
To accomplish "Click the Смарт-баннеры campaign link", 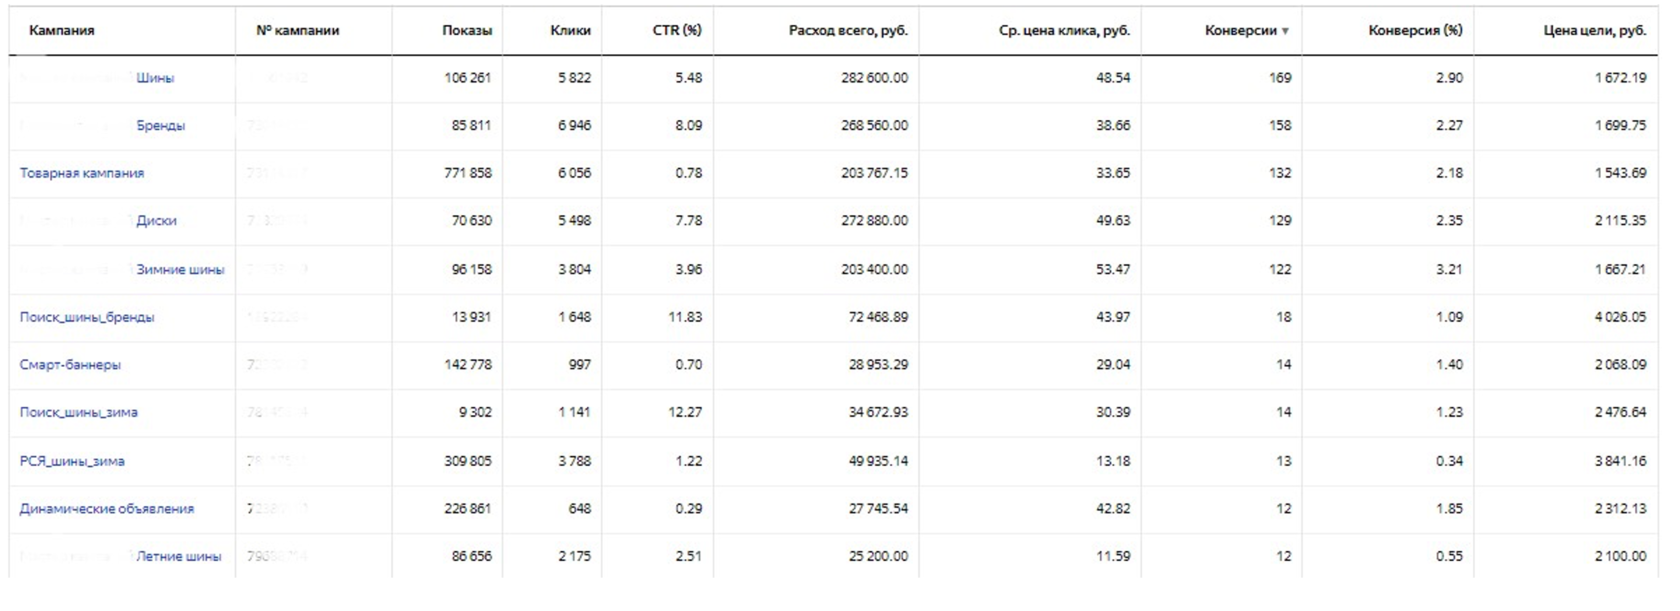I will [x=70, y=365].
